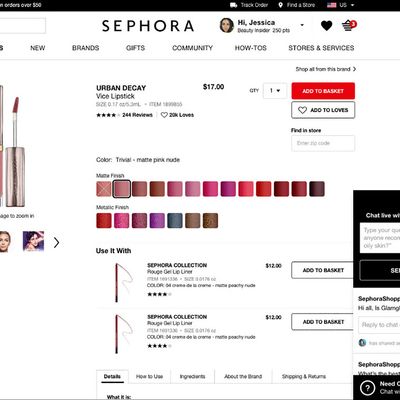
Task: Open the BRANDS menu
Action: point(86,48)
